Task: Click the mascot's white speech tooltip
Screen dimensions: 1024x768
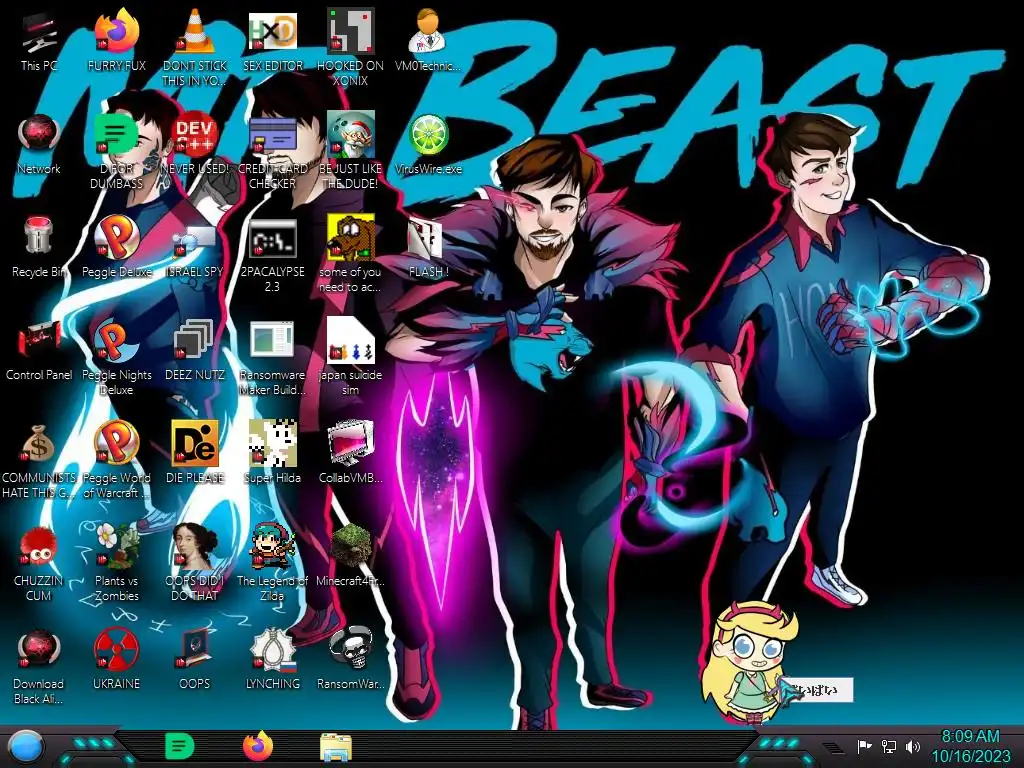Action: point(819,690)
